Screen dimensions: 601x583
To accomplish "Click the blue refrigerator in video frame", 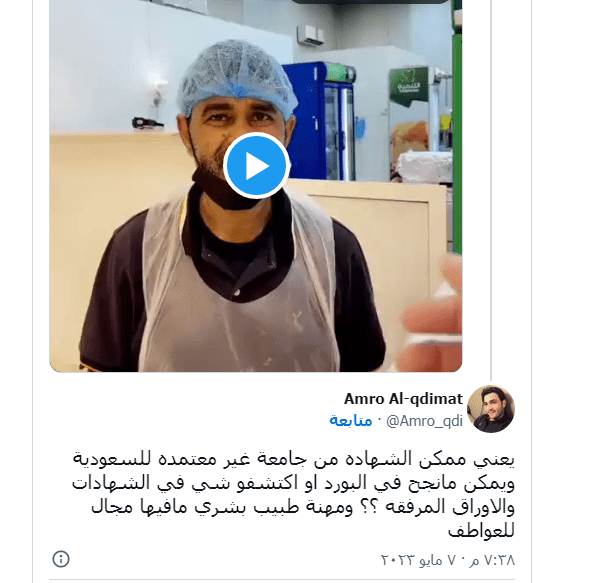I will pos(320,121).
